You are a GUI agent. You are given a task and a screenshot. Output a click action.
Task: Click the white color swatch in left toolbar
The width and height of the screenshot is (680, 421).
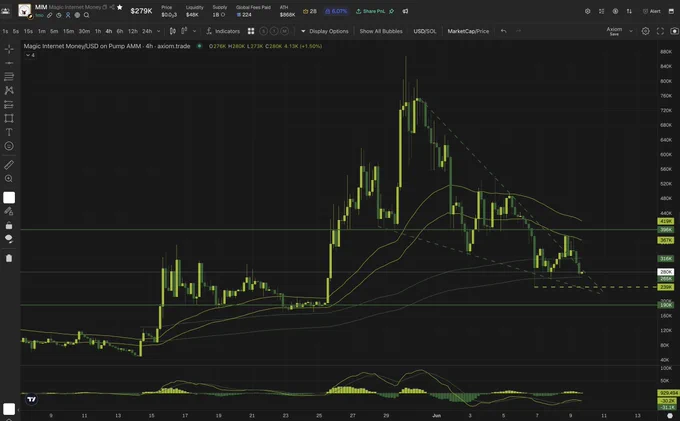coord(9,198)
